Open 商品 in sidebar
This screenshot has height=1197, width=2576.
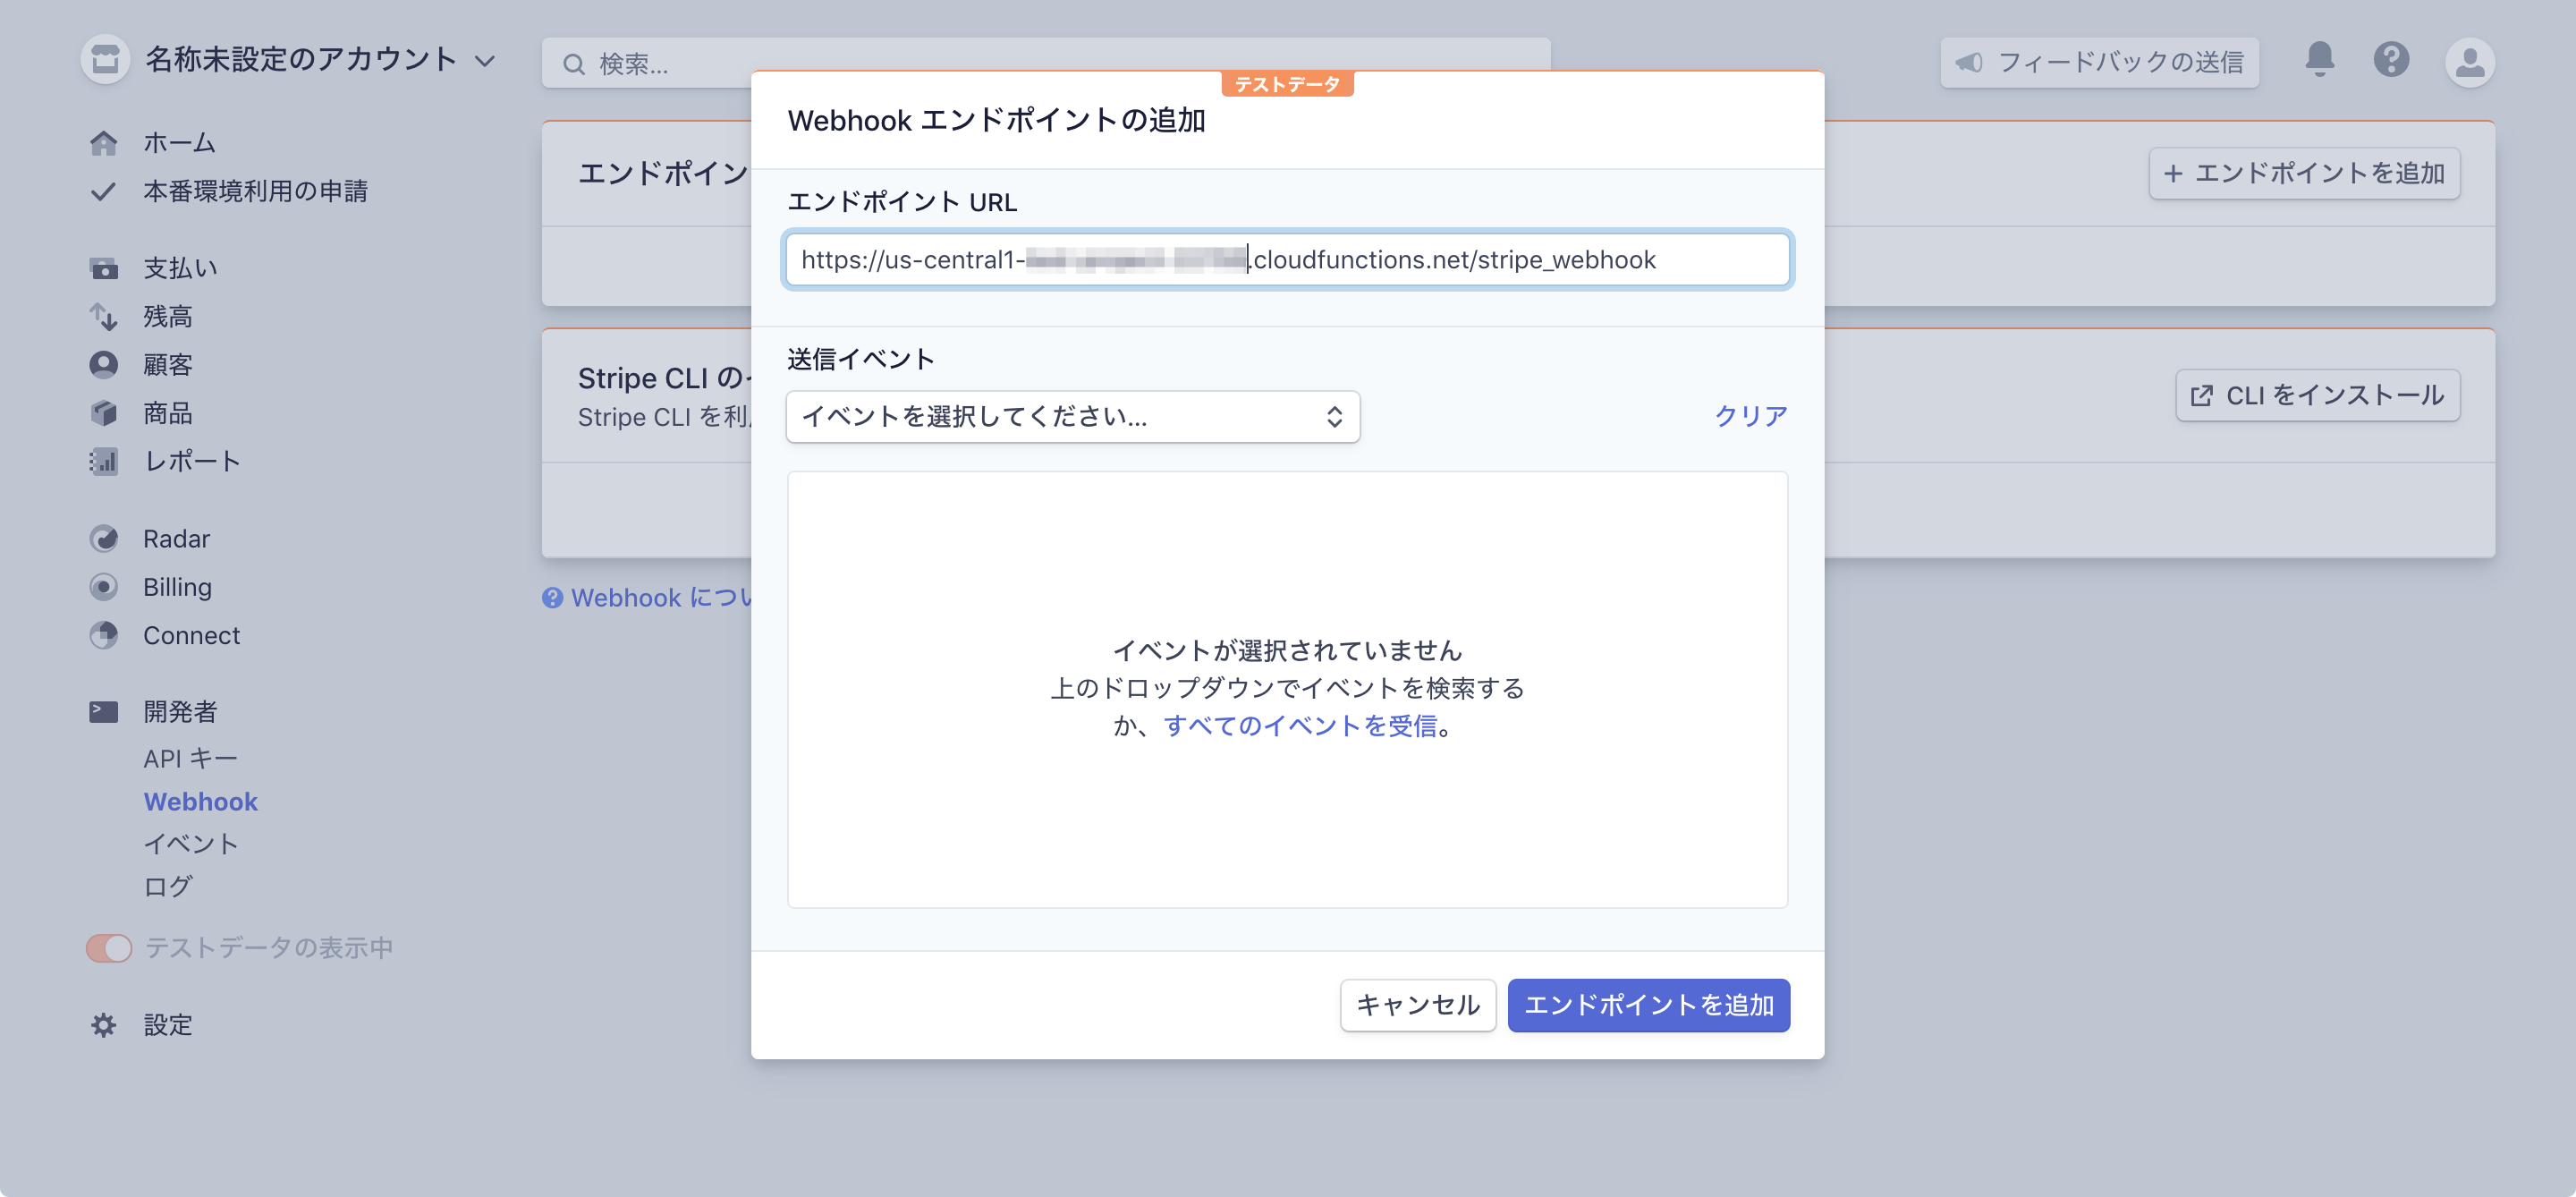(x=167, y=412)
